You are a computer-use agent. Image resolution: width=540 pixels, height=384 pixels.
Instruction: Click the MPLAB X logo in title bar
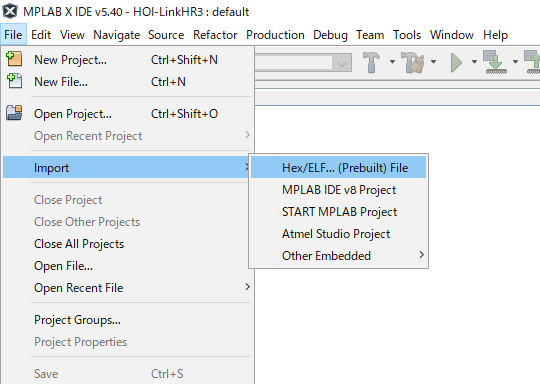click(x=10, y=11)
